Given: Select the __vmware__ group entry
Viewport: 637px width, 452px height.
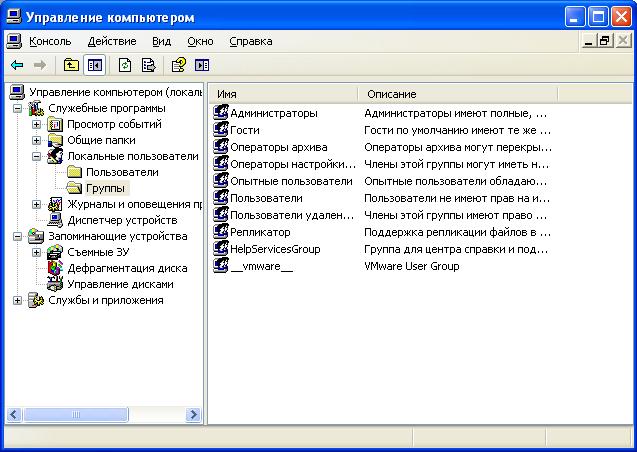Looking at the screenshot, I should [x=261, y=266].
